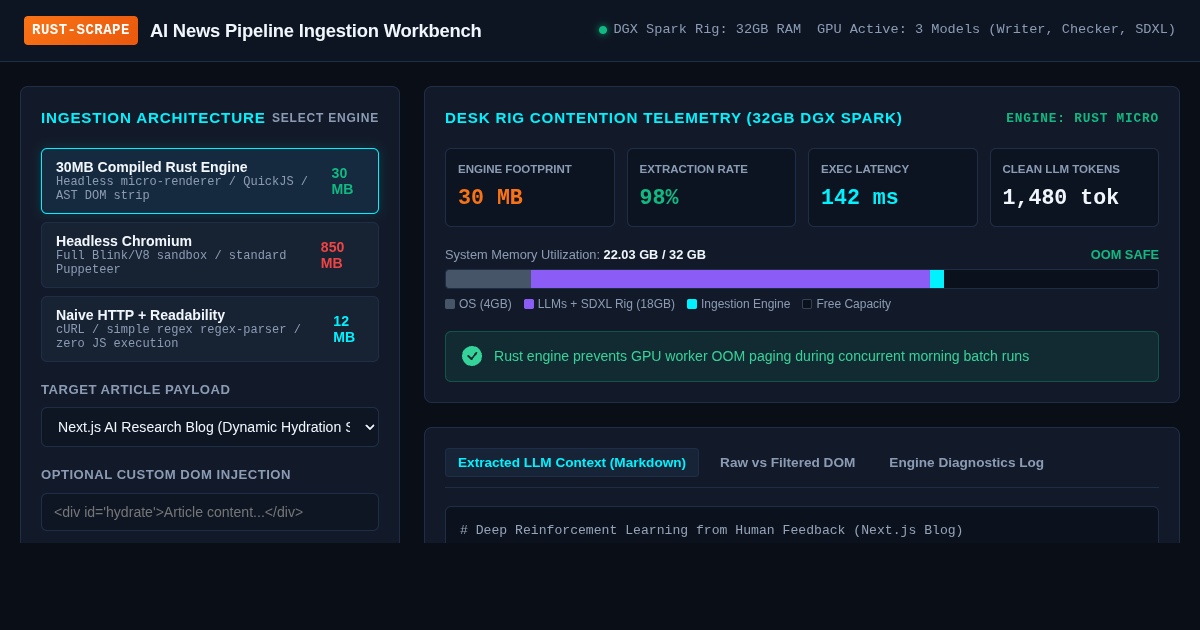The image size is (1200, 630).
Task: Click the green DGX Spark status dot
Action: click(603, 30)
